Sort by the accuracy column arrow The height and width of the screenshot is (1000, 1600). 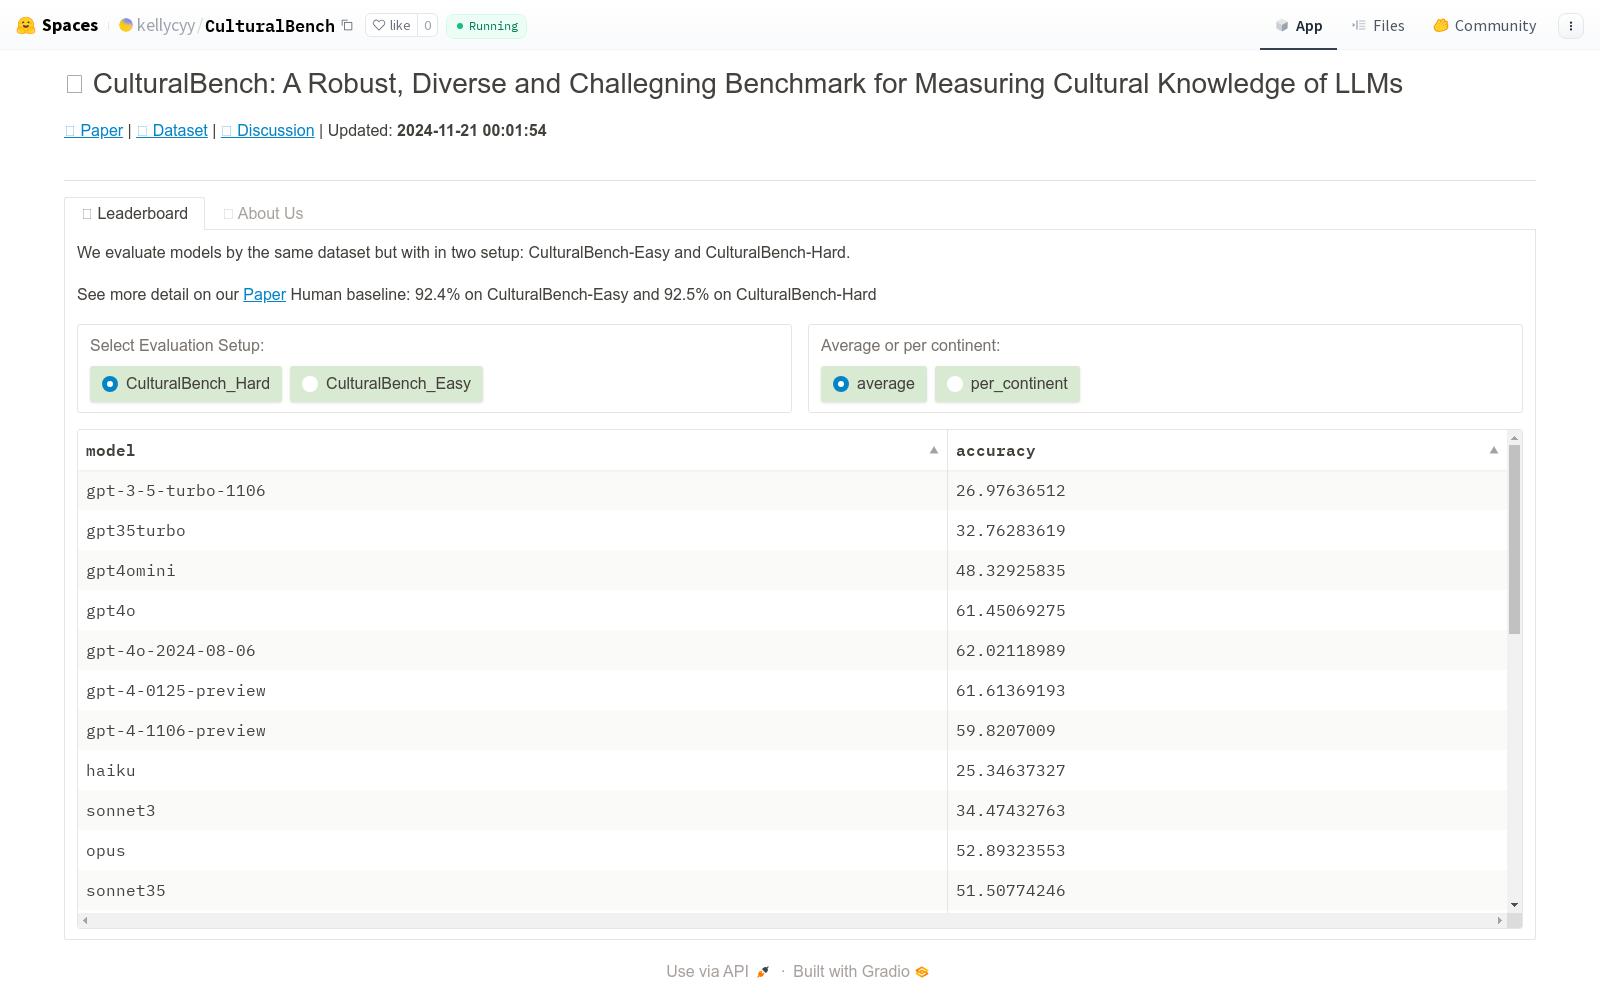pos(1494,450)
